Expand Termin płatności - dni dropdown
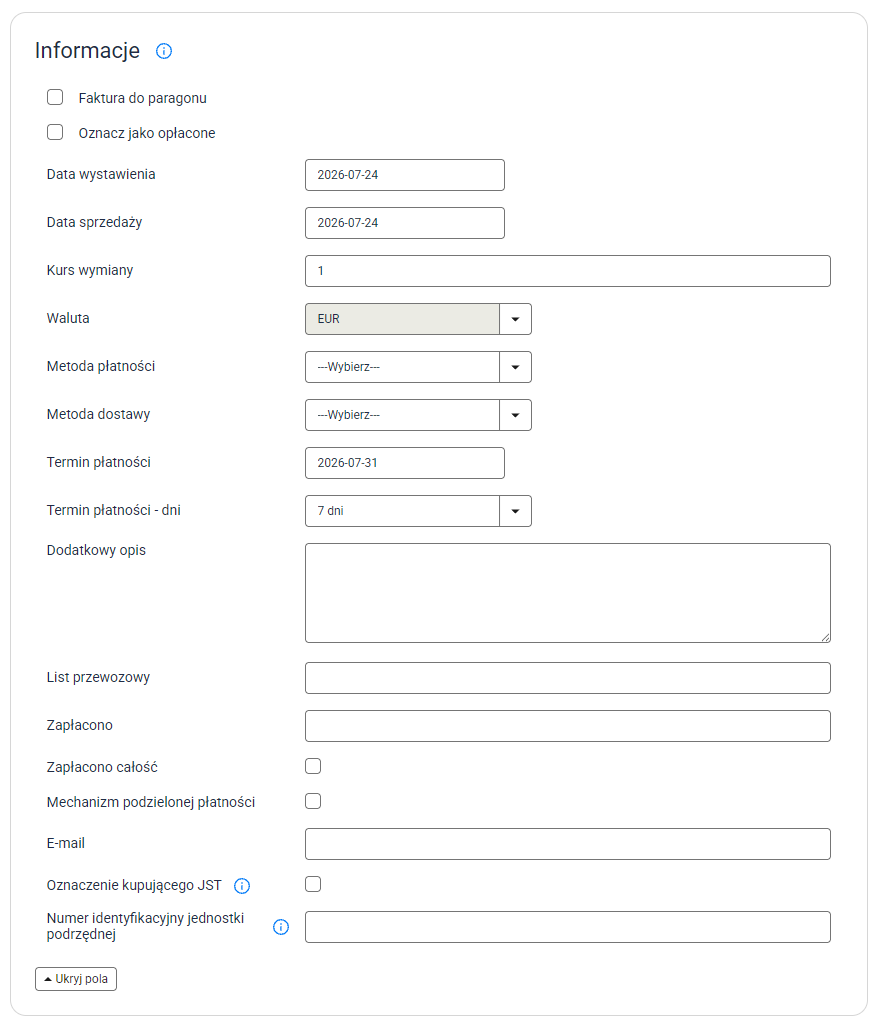Image resolution: width=880 pixels, height=1027 pixels. tap(418, 511)
